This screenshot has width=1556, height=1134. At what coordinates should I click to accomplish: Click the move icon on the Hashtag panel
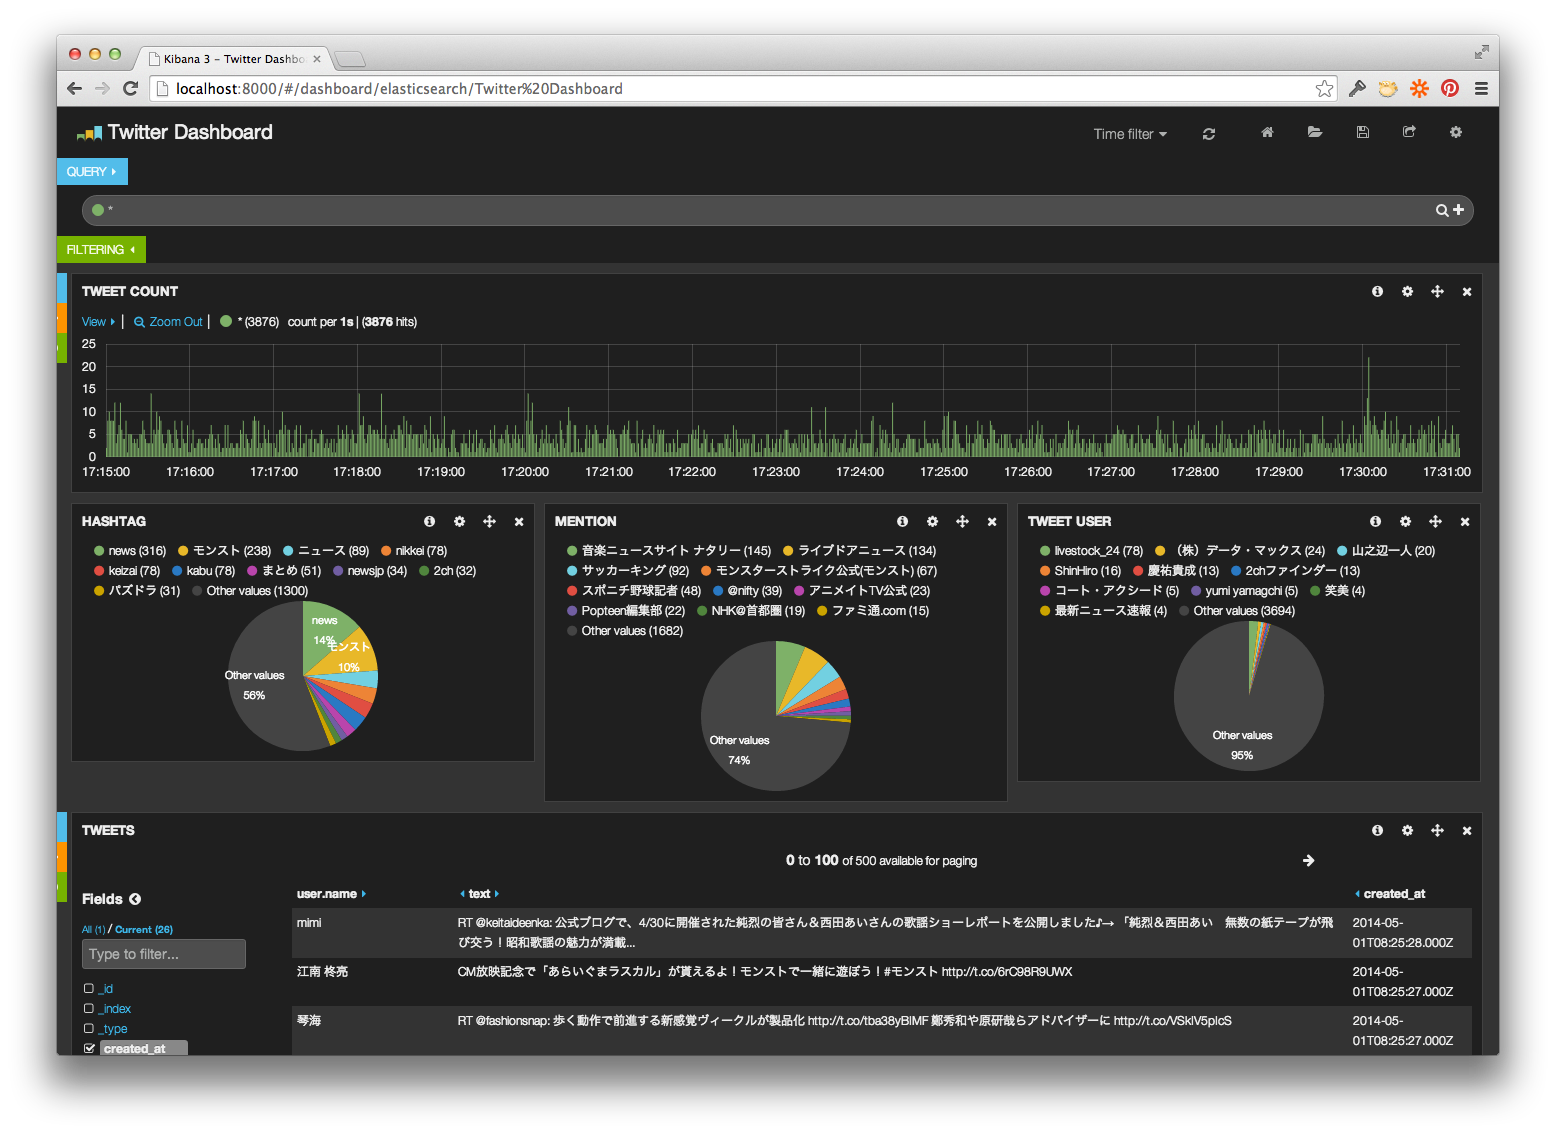tap(489, 521)
